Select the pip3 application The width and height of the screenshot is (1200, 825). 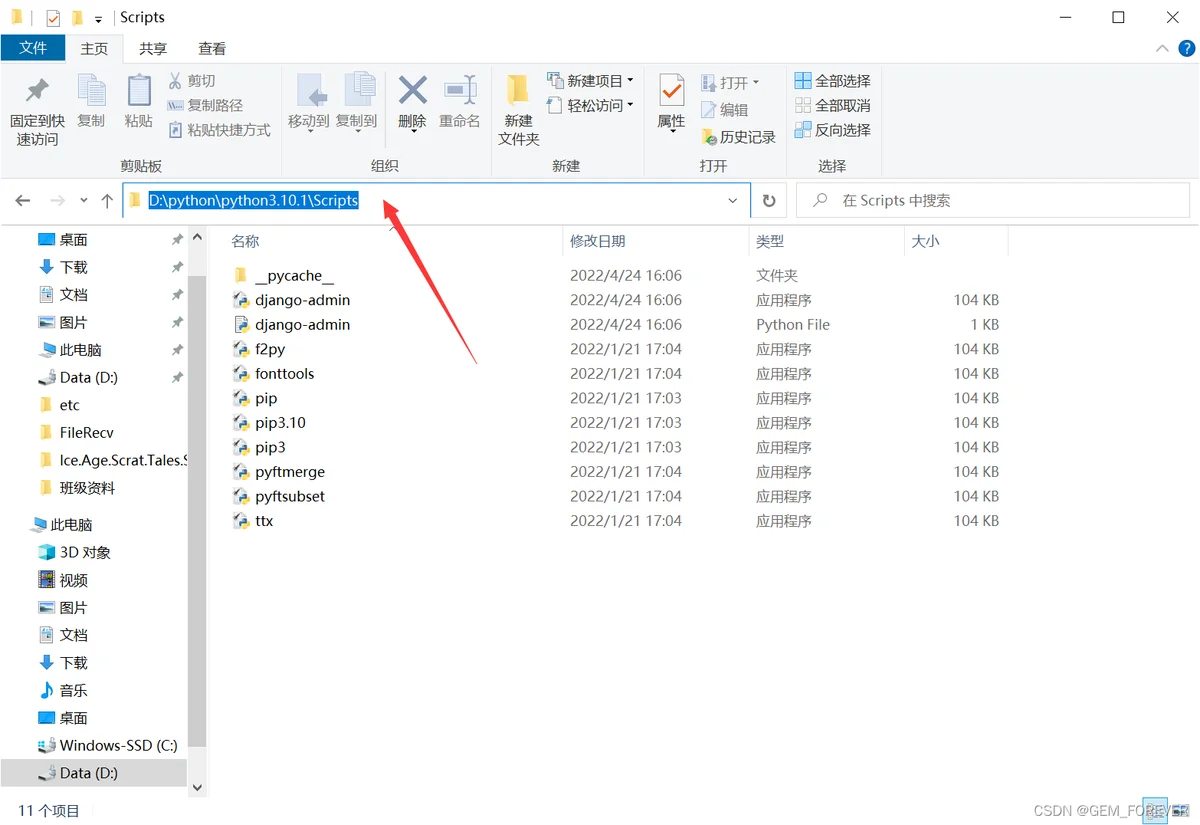click(270, 447)
